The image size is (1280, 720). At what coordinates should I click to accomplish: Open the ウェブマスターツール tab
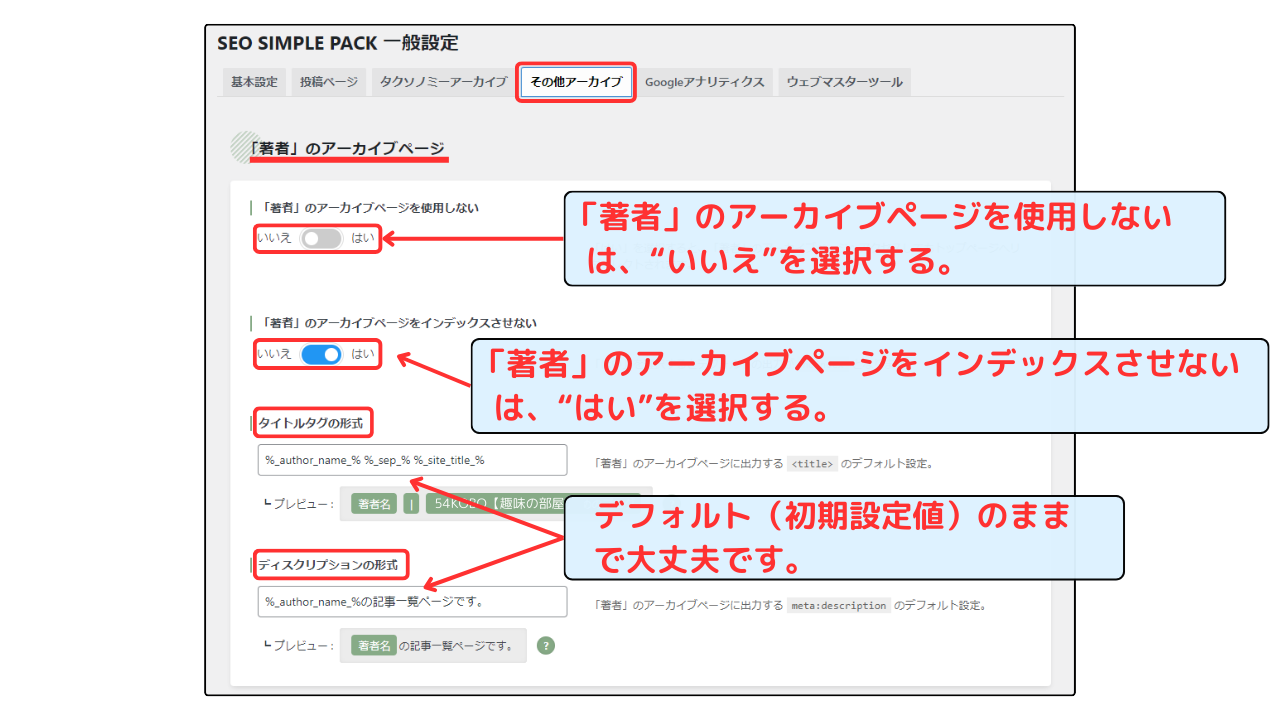pos(844,82)
